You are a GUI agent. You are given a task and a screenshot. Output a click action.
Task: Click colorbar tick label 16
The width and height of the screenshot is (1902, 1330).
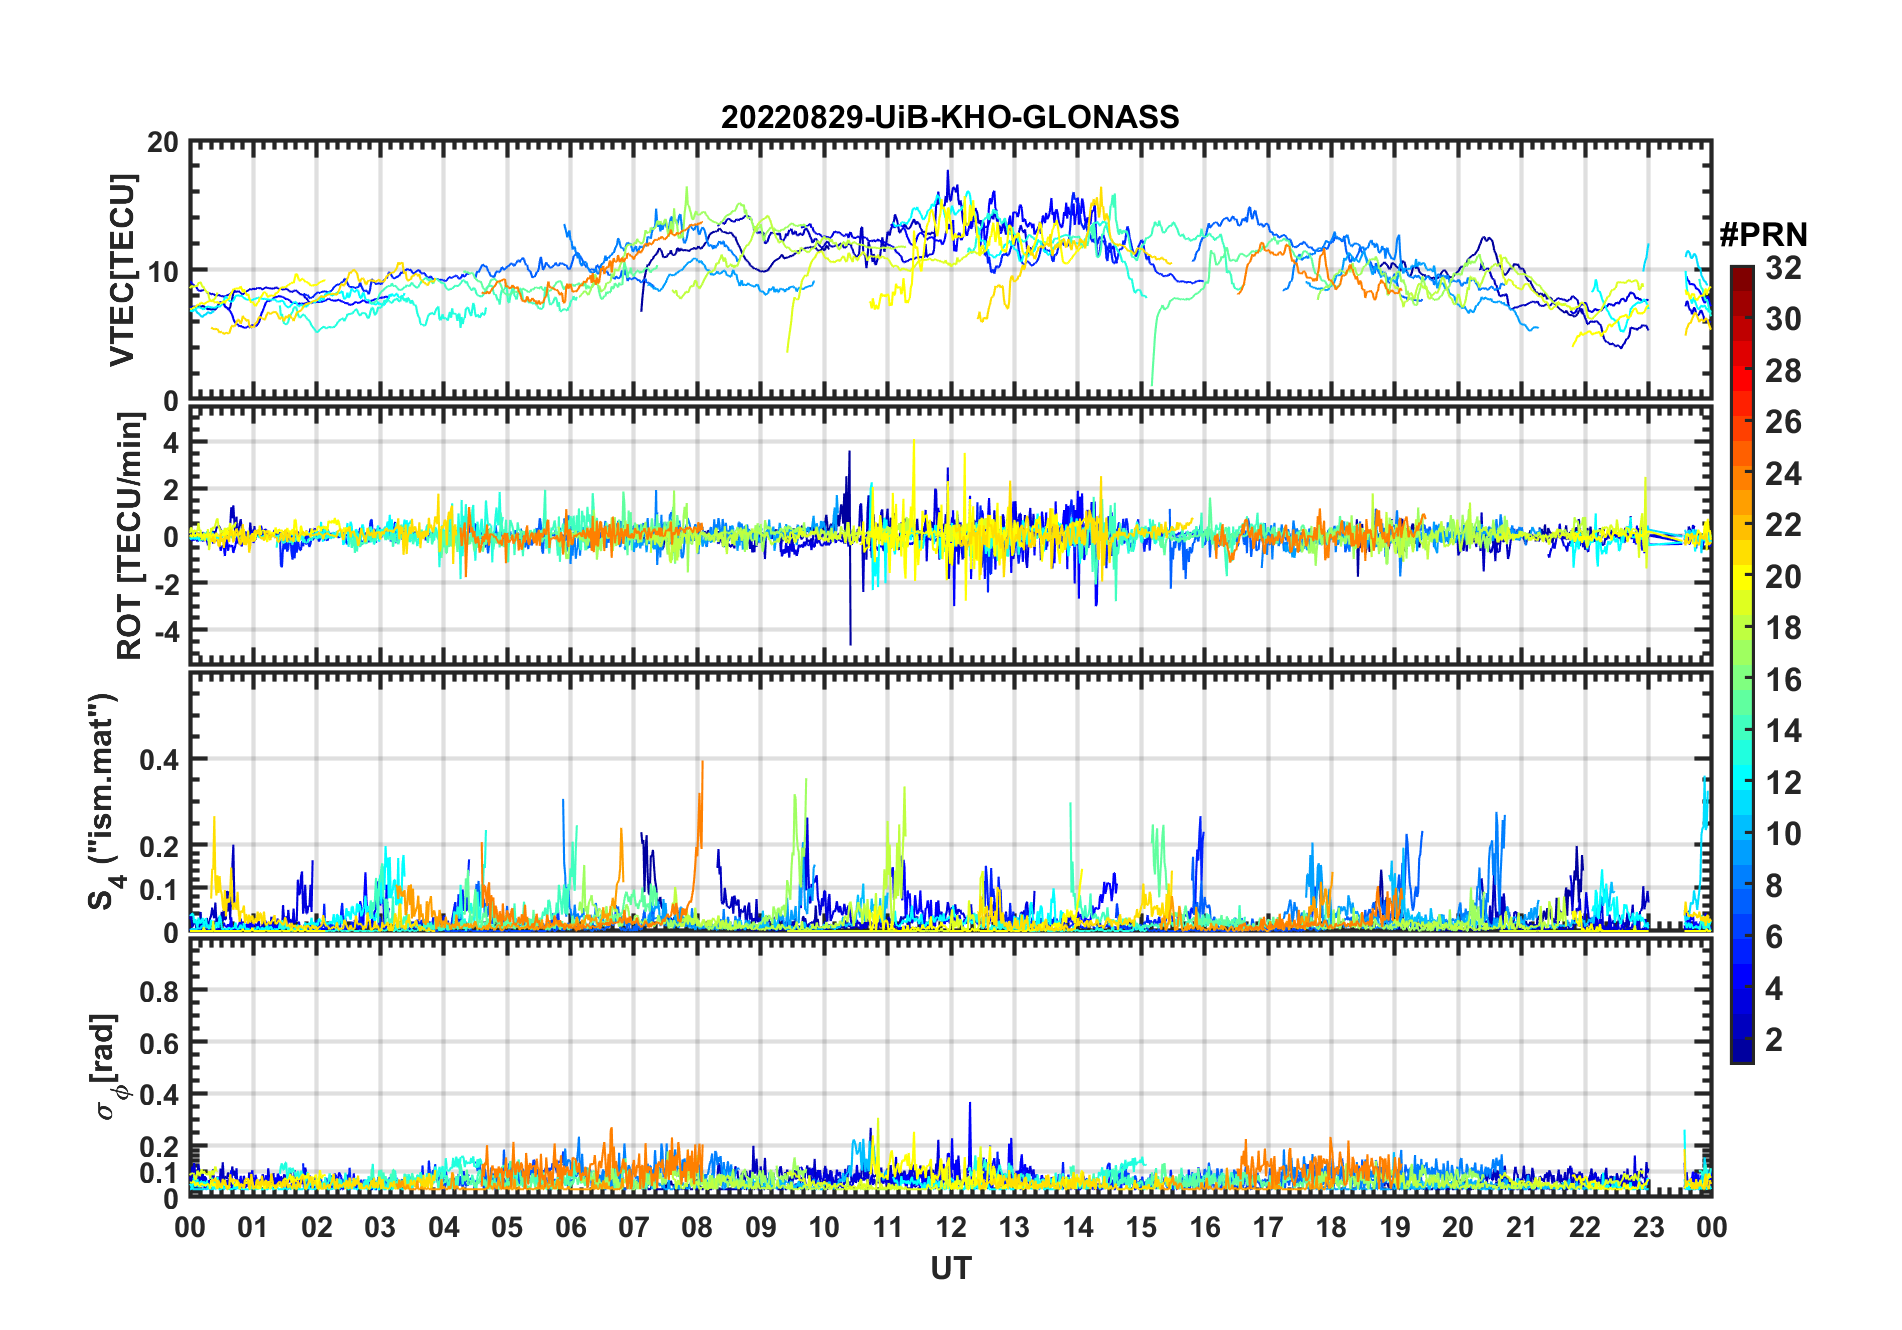pyautogui.click(x=1783, y=680)
